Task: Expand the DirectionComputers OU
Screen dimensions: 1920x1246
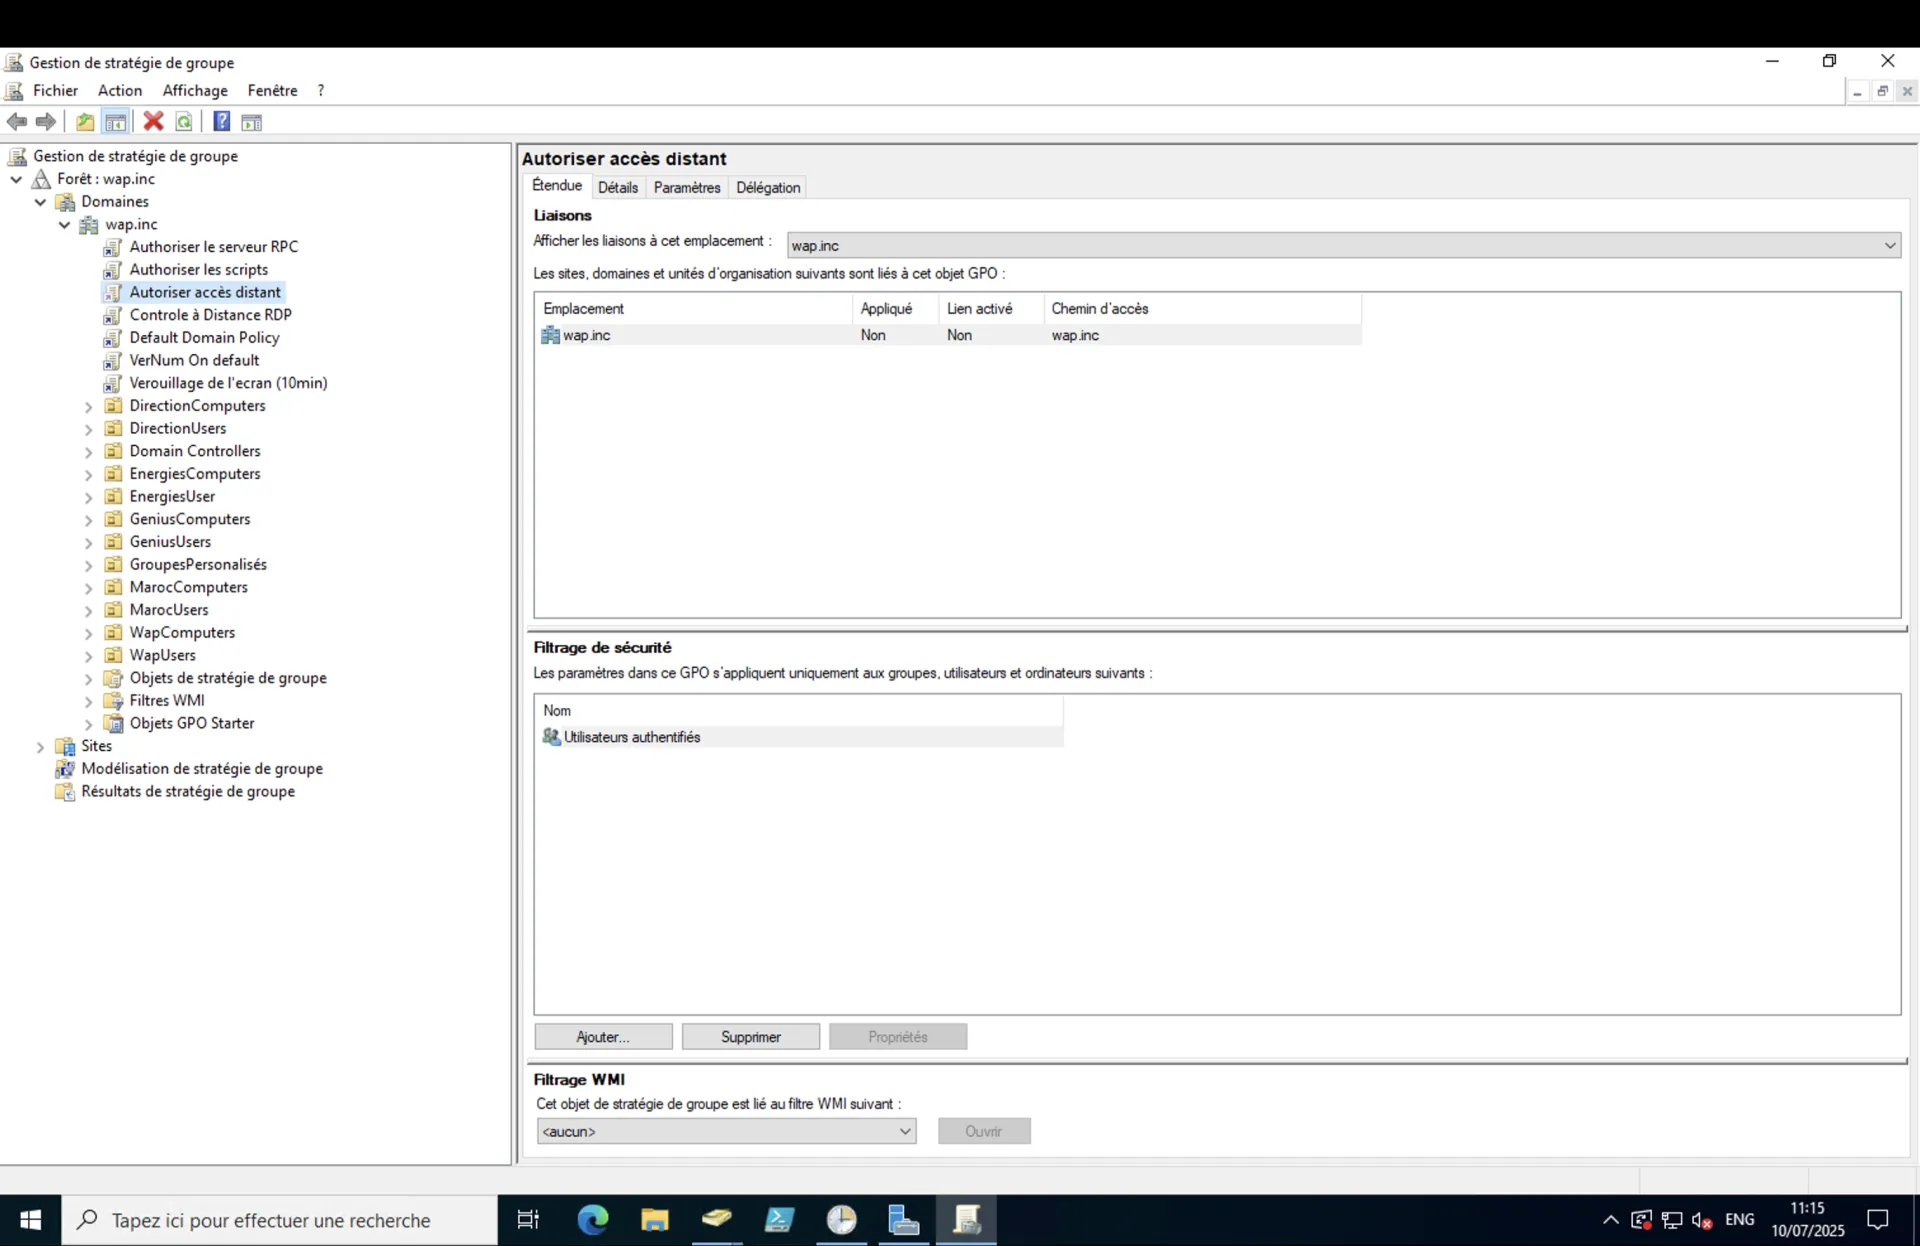Action: point(88,406)
